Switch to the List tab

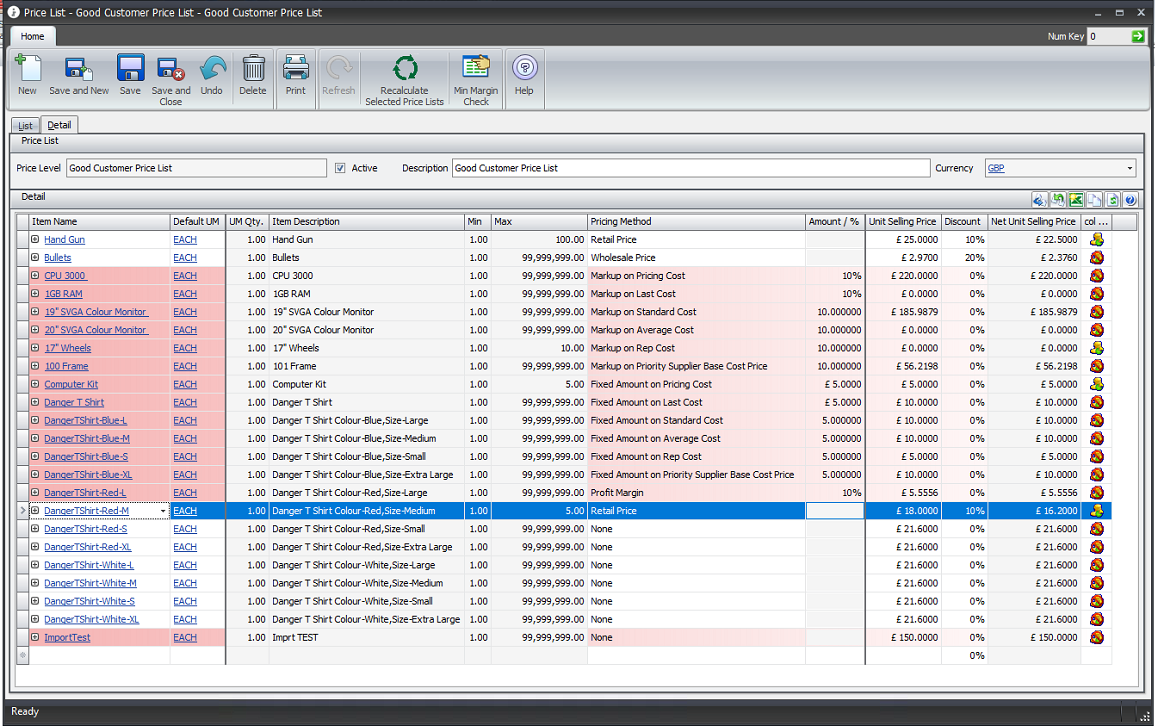pyautogui.click(x=24, y=124)
